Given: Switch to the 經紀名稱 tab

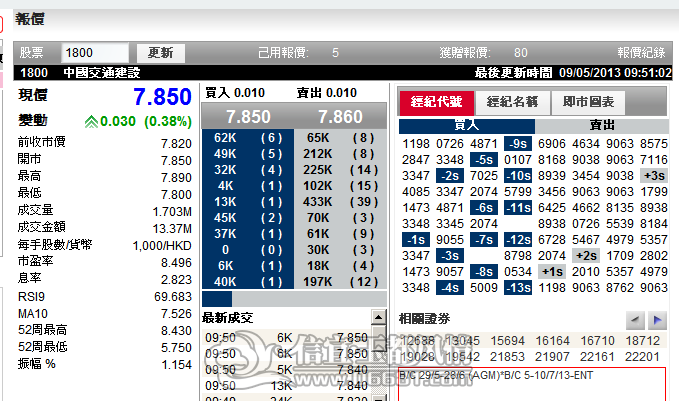Looking at the screenshot, I should [x=513, y=102].
